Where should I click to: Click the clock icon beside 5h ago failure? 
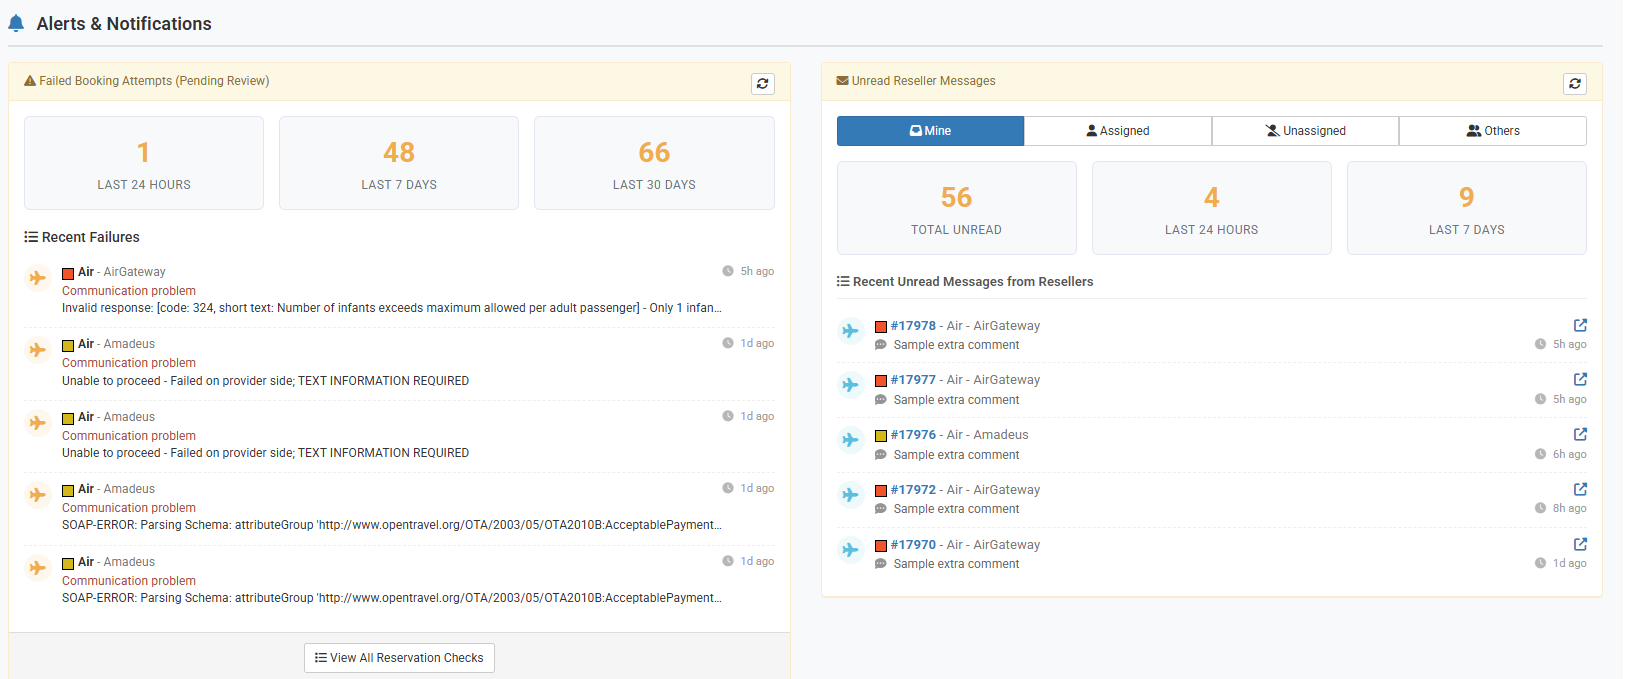[728, 271]
